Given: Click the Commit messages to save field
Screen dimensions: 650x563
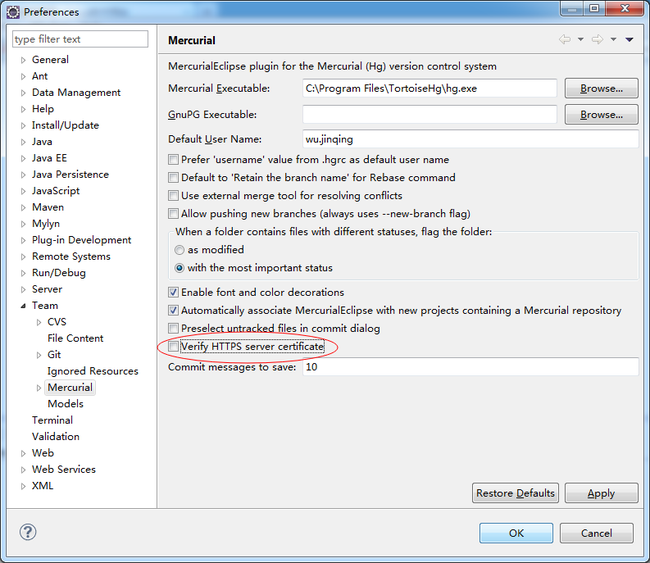Looking at the screenshot, I should pos(471,367).
